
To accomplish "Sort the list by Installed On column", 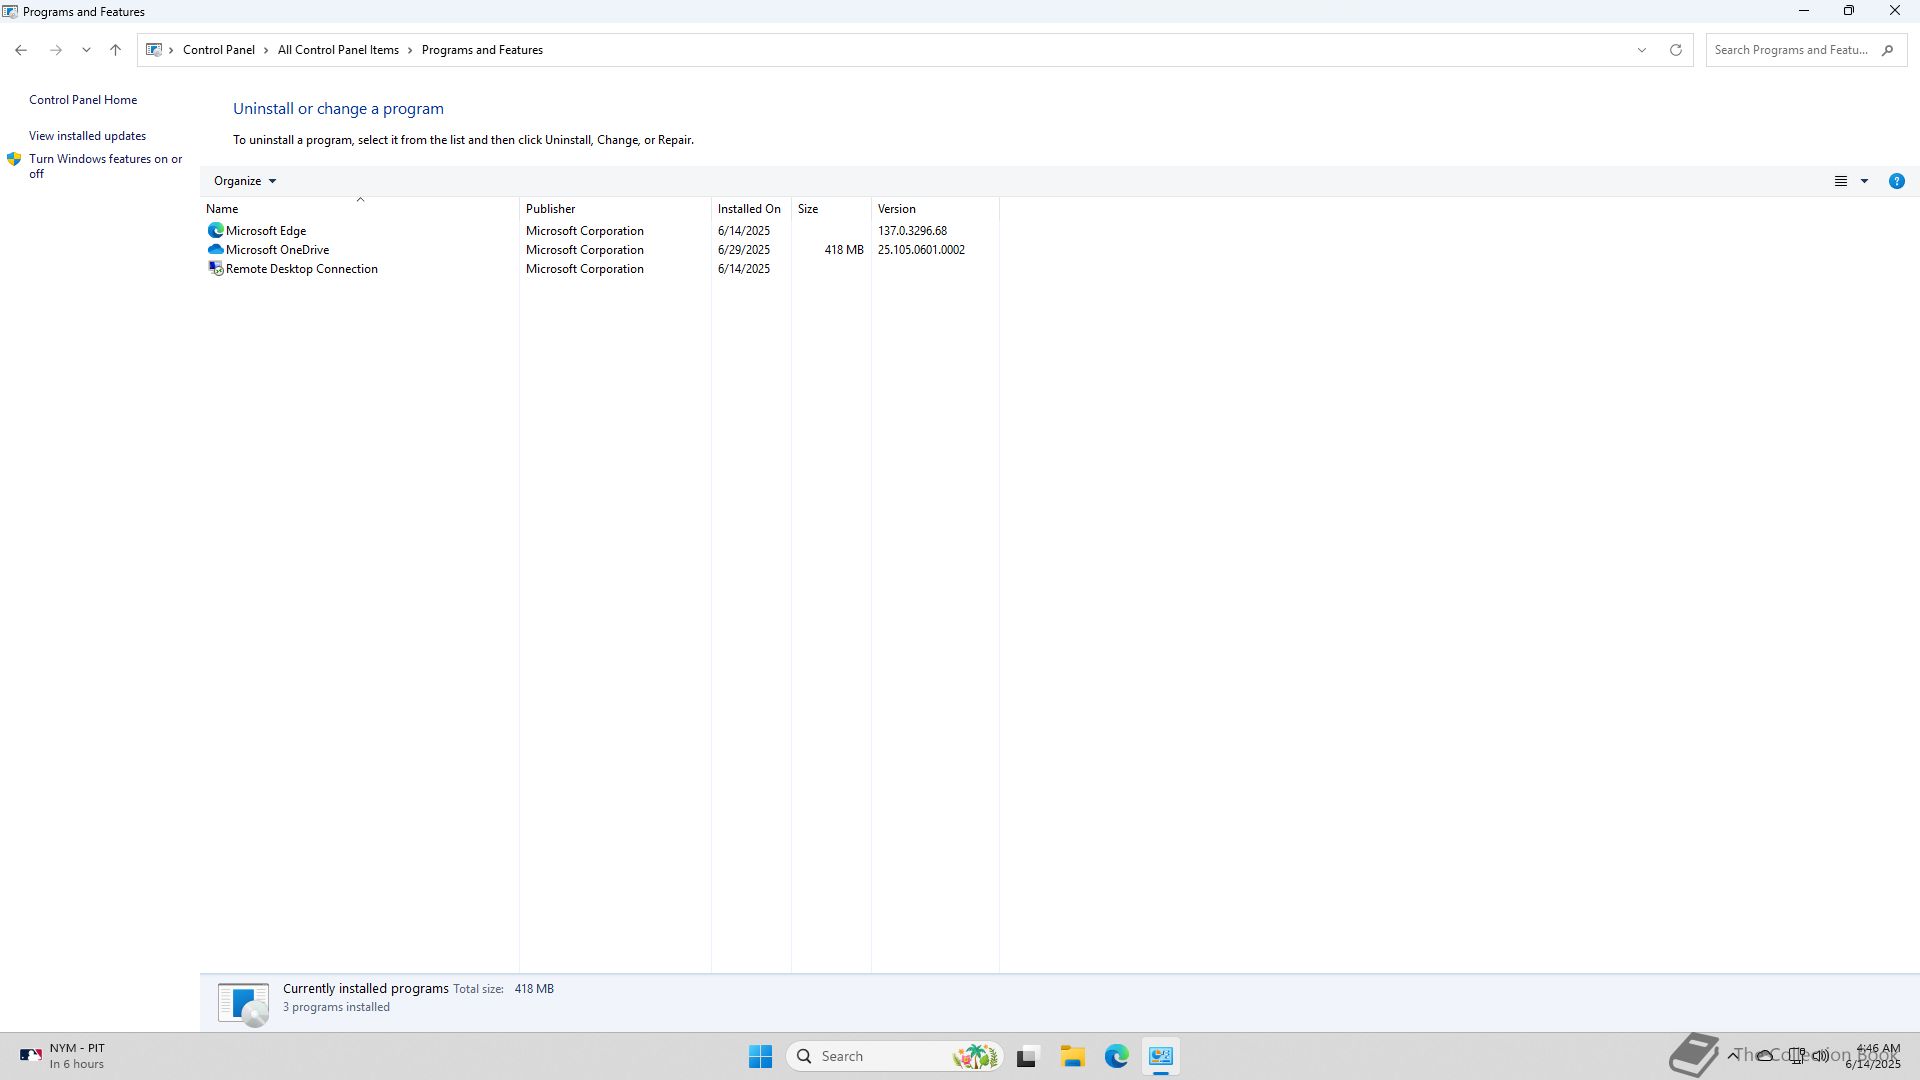I will [x=749, y=209].
